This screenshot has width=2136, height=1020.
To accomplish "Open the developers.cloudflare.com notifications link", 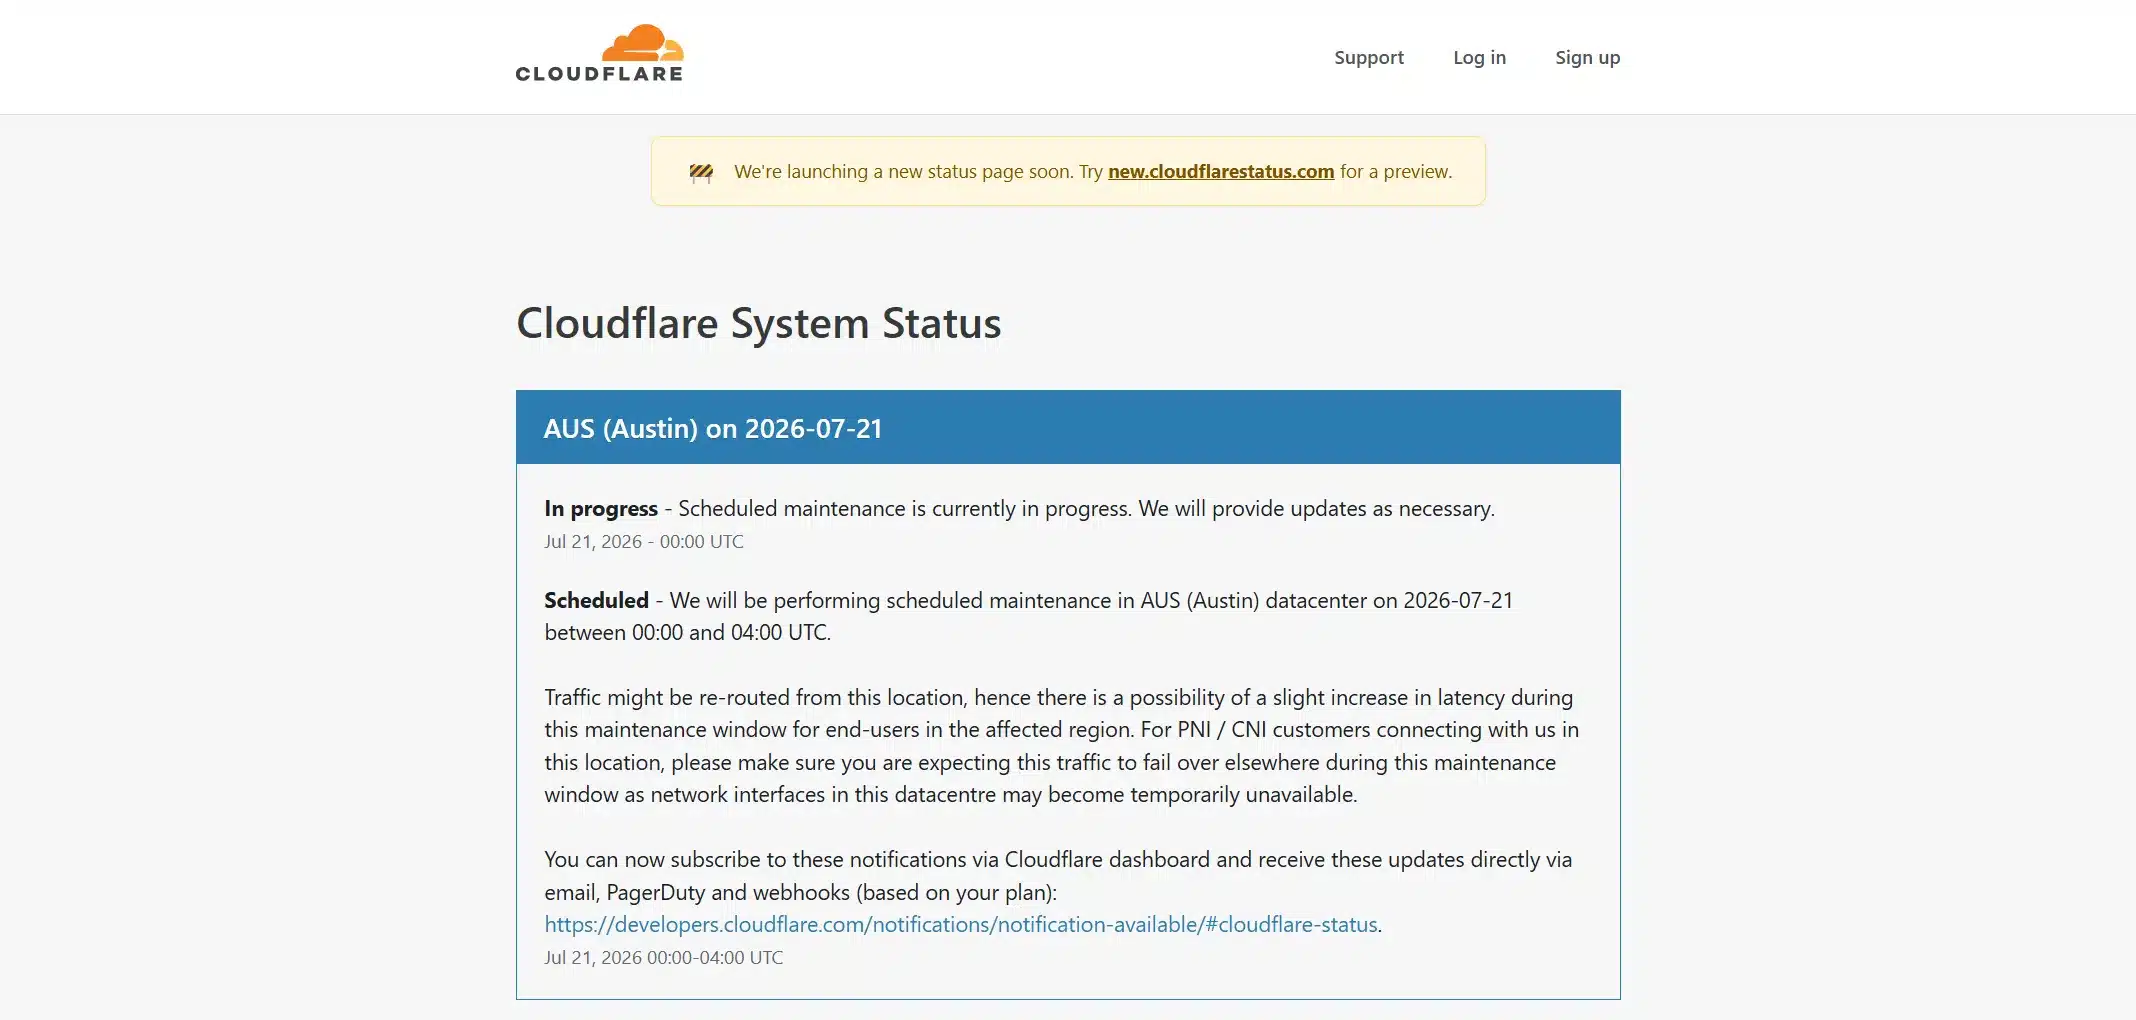I will point(961,924).
